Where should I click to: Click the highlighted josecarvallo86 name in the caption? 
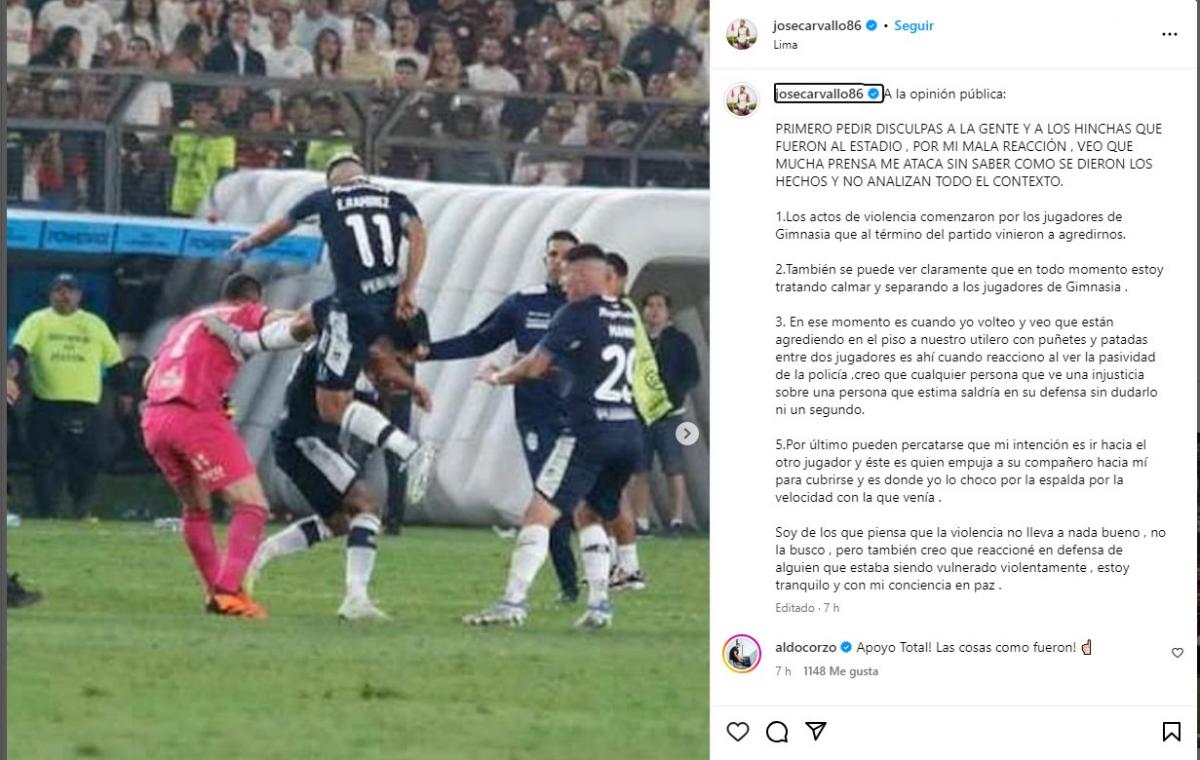tap(820, 94)
